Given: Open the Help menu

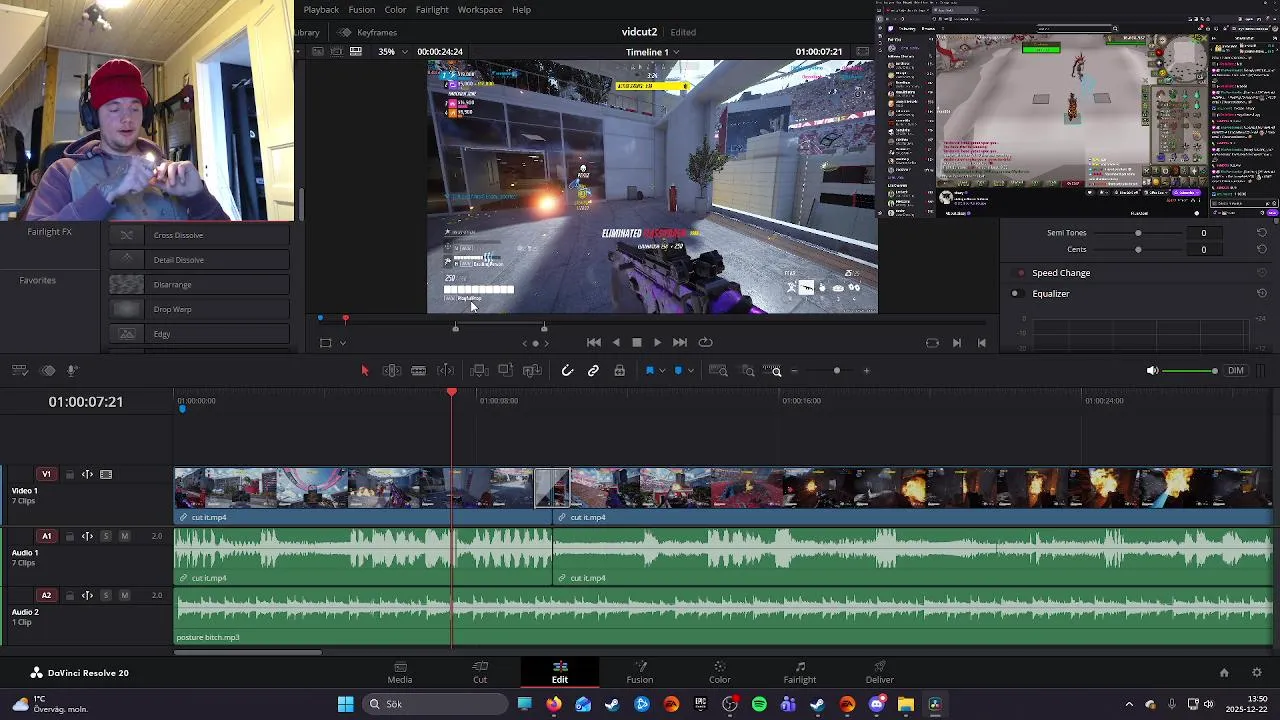Looking at the screenshot, I should pos(522,10).
